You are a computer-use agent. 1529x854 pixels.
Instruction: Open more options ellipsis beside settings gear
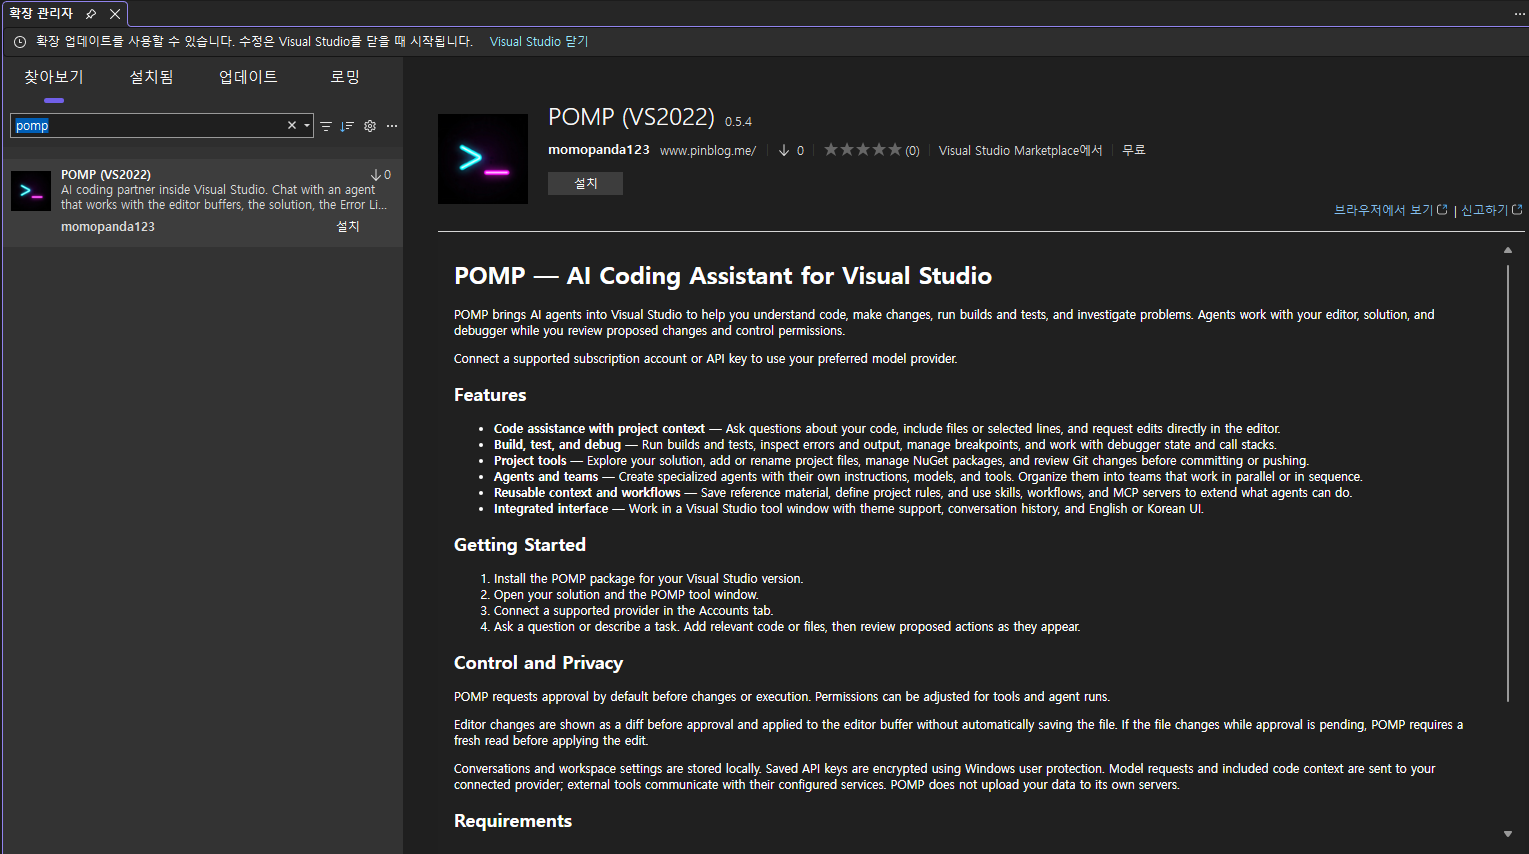click(392, 126)
